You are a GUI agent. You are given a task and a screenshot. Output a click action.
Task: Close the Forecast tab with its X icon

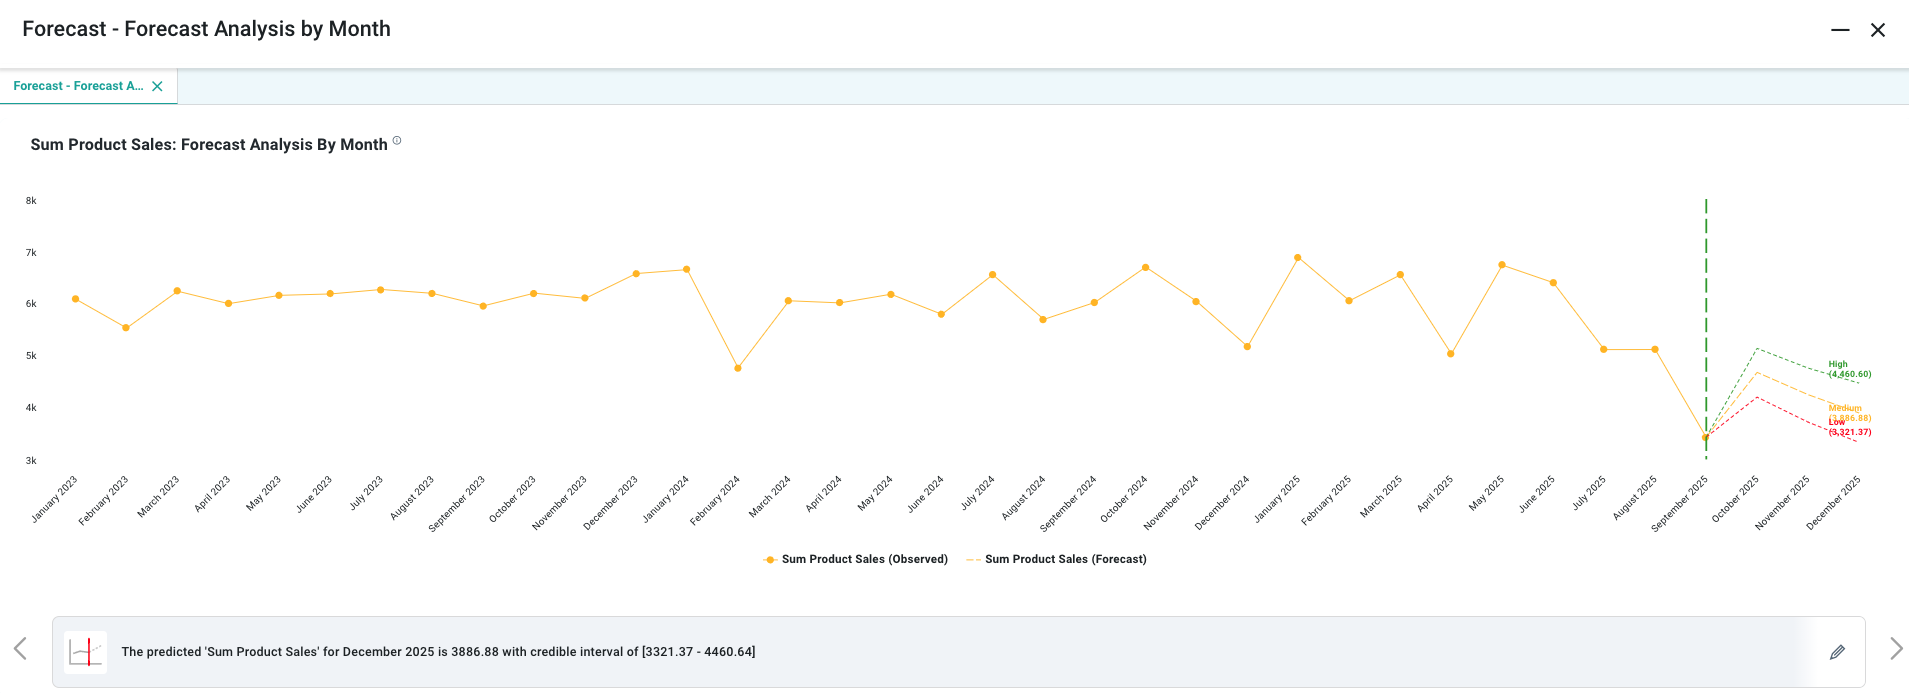157,86
